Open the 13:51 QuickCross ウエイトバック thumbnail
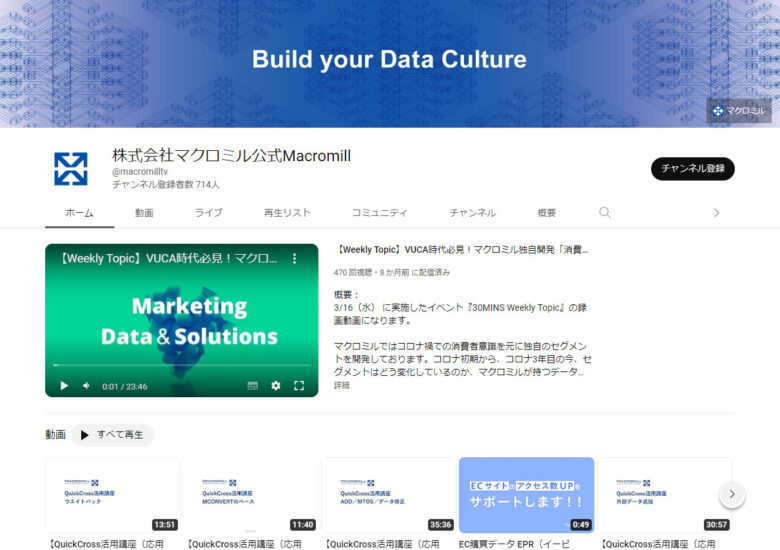This screenshot has width=780, height=550. pos(112,495)
